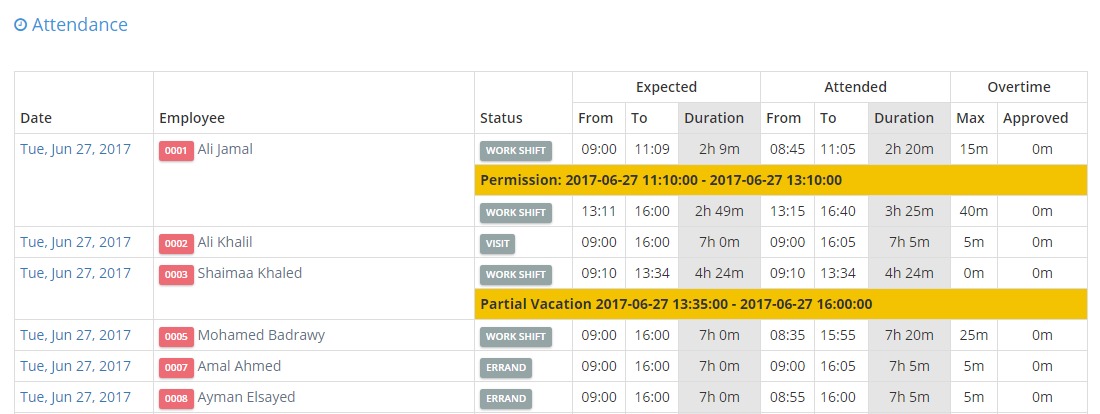Screen dimensions: 1100x414
Task: Click the 0001 badge for Ali Jamal
Action: [x=176, y=151]
